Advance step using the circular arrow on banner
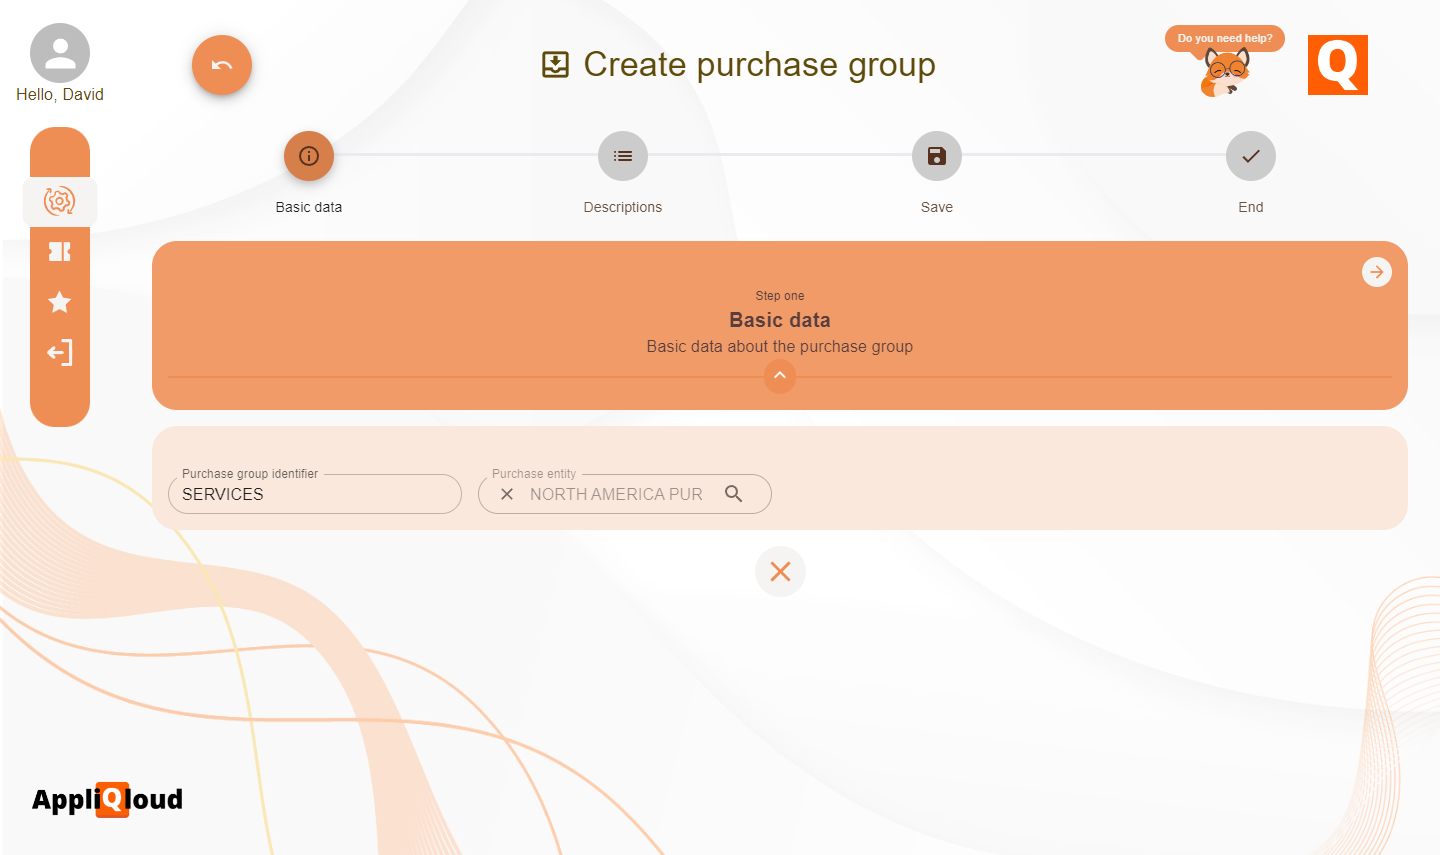1440x855 pixels. (1377, 271)
